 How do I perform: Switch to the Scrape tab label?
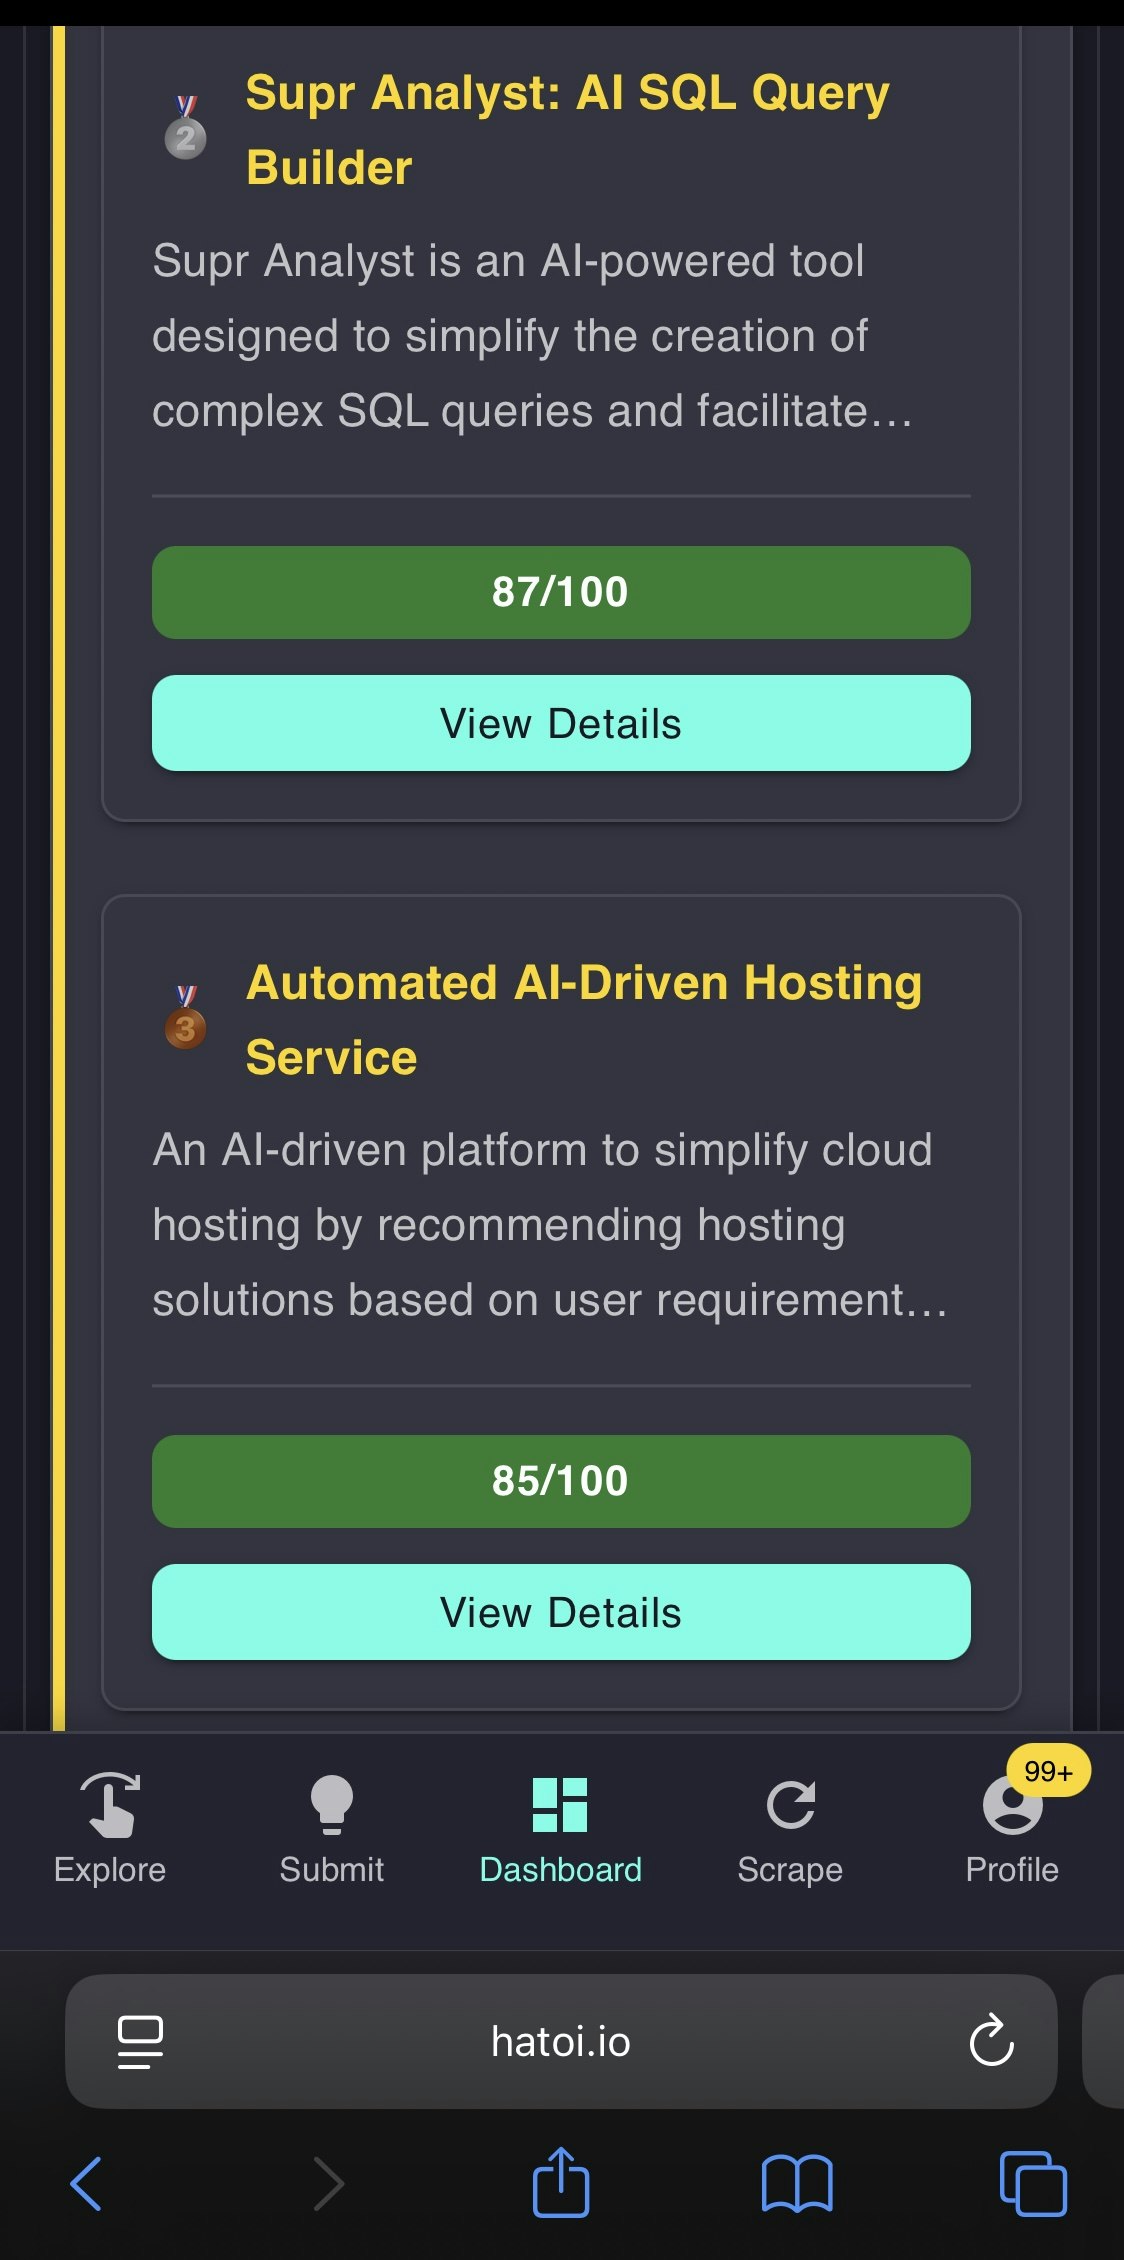(x=790, y=1870)
